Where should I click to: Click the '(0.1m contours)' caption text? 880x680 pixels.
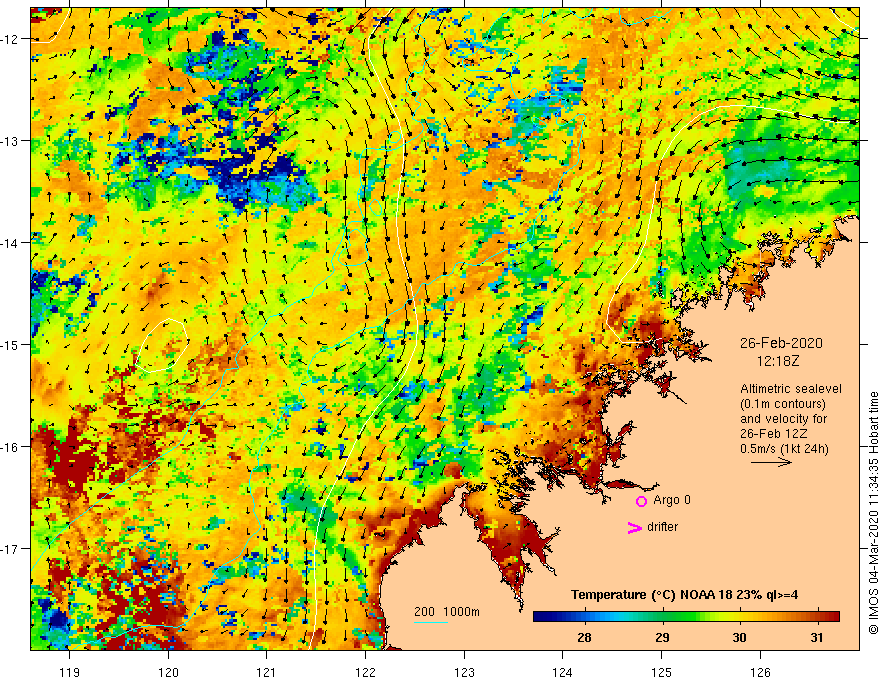pyautogui.click(x=783, y=404)
